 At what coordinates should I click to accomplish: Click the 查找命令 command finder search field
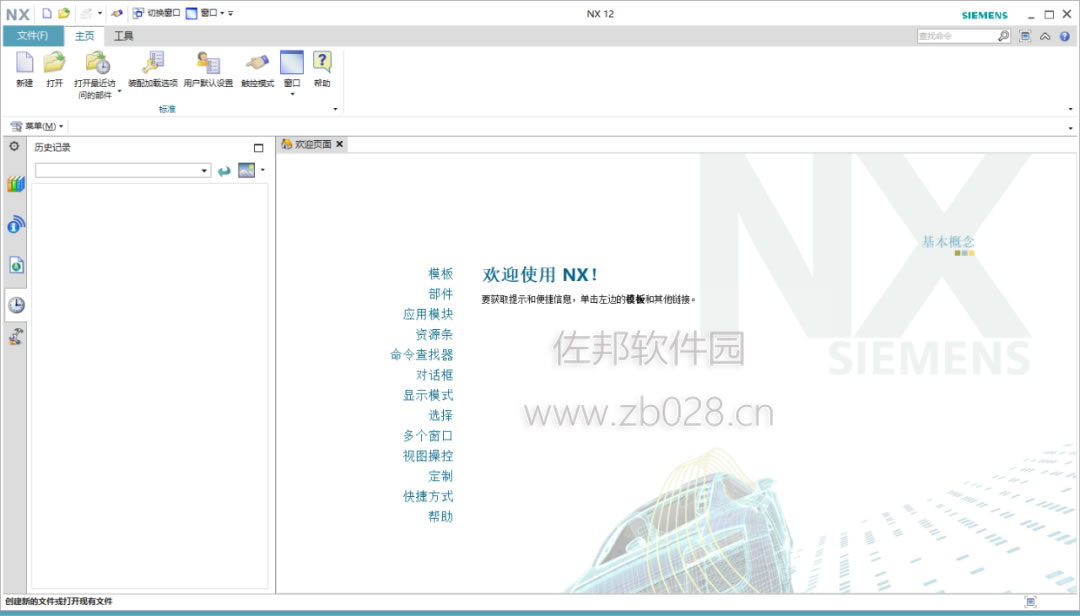coord(956,36)
